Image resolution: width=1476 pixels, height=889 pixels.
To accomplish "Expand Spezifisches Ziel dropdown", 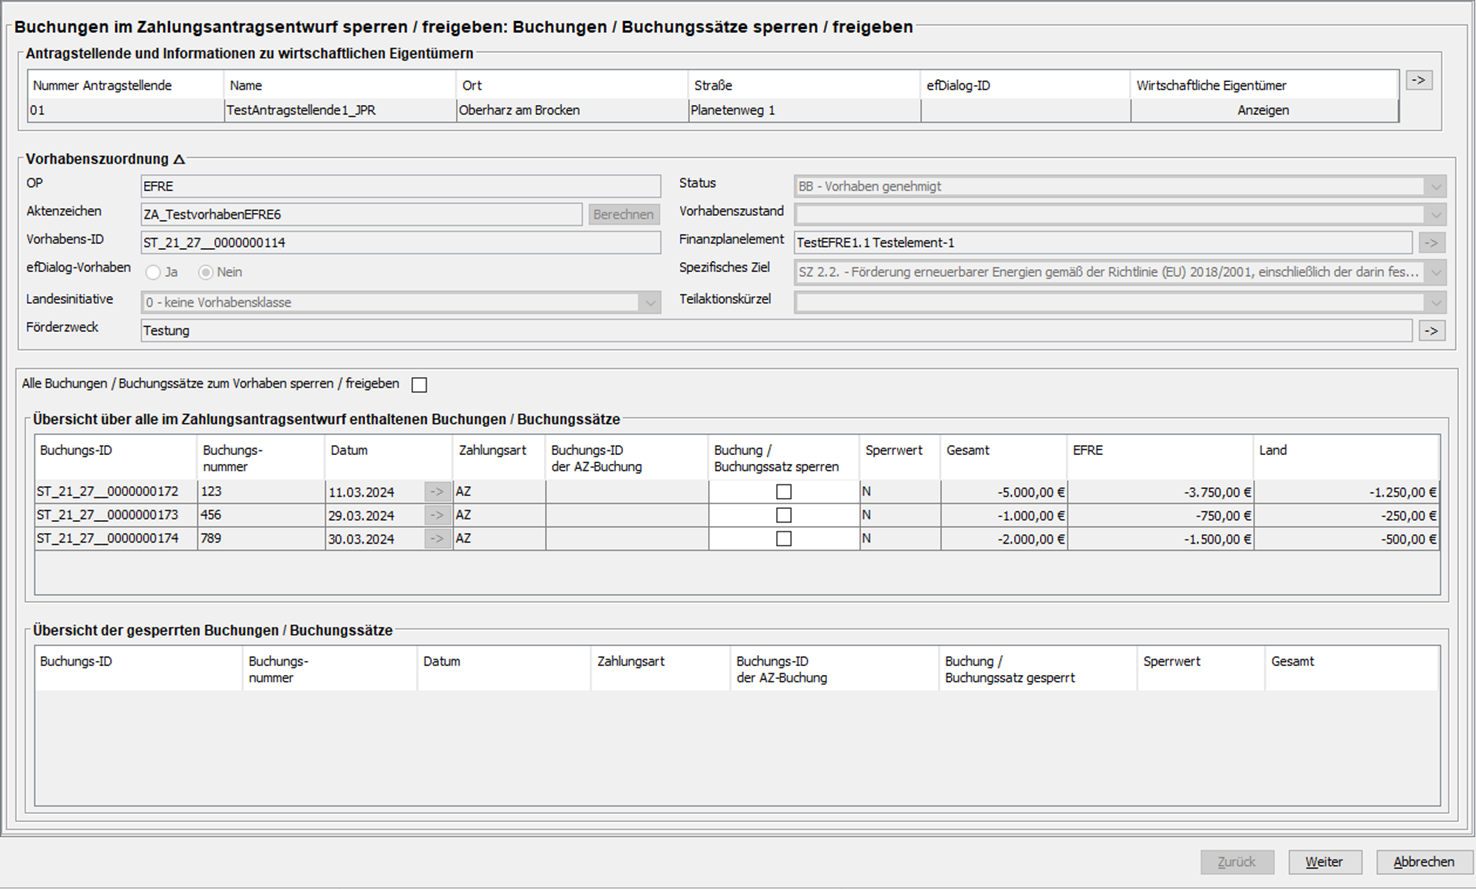I will tap(1436, 272).
